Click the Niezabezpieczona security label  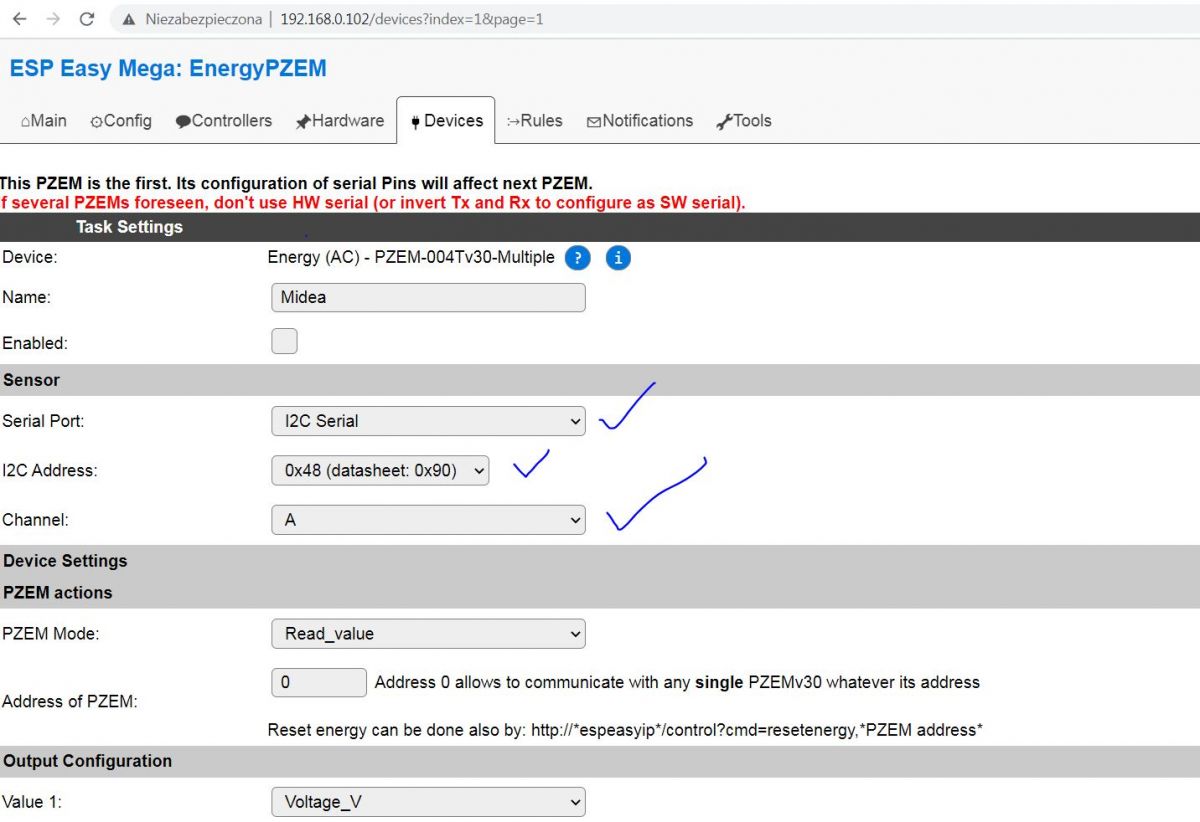click(203, 19)
